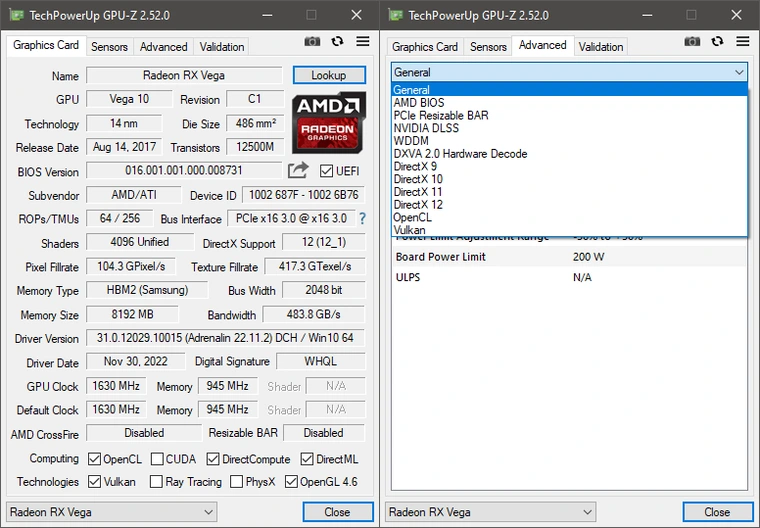Click the BIOS Version field
This screenshot has height=528, width=760.
pos(184,171)
